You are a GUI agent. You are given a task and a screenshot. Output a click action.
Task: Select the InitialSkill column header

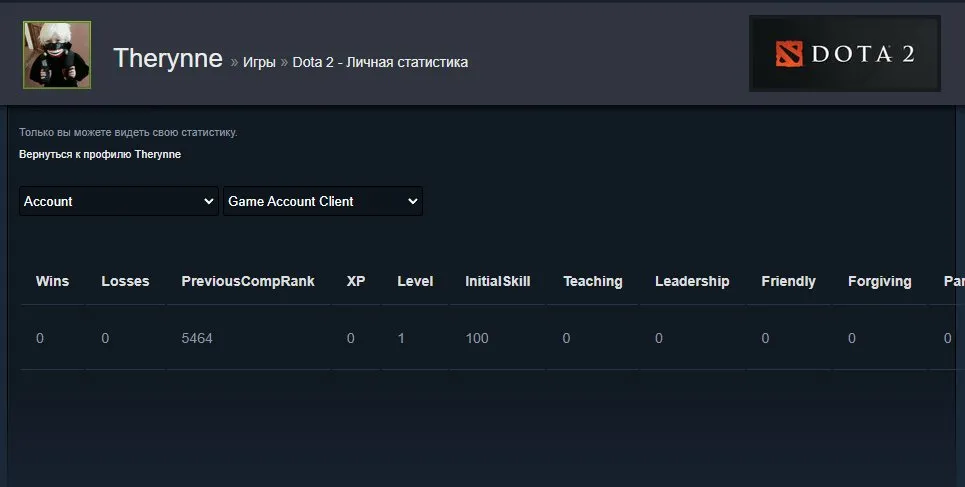click(498, 281)
